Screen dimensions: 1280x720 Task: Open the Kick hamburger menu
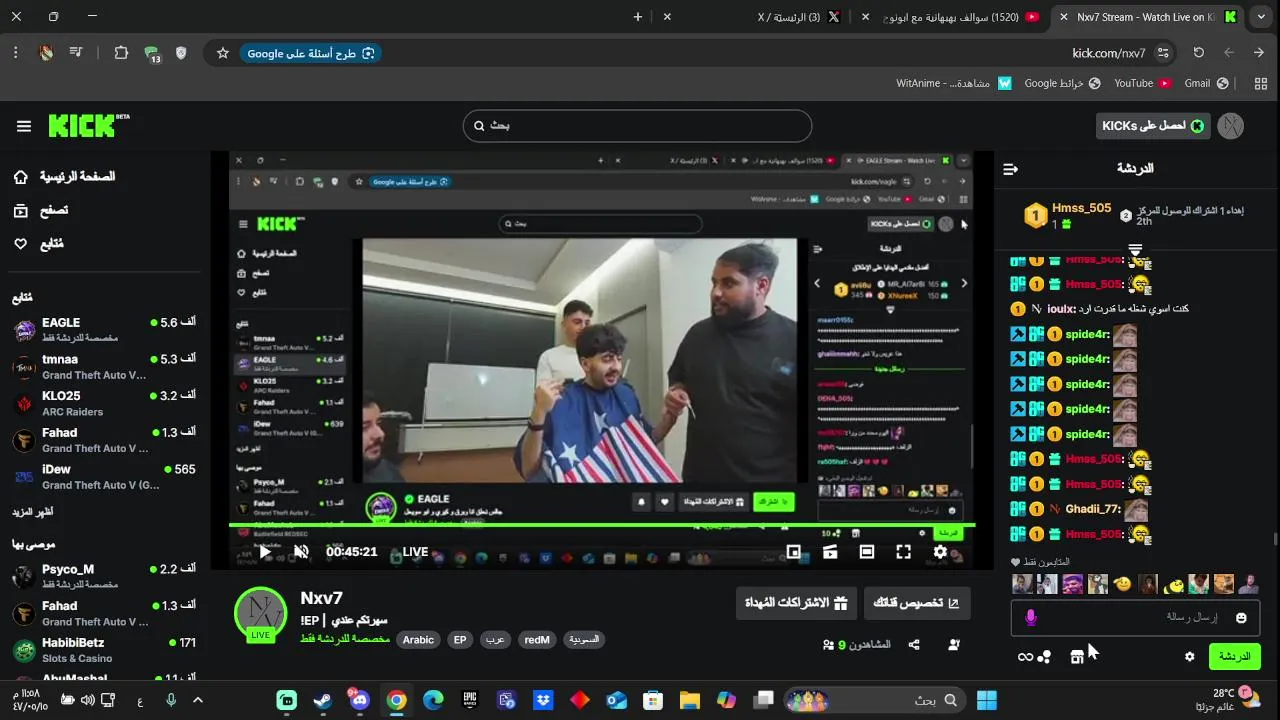24,126
